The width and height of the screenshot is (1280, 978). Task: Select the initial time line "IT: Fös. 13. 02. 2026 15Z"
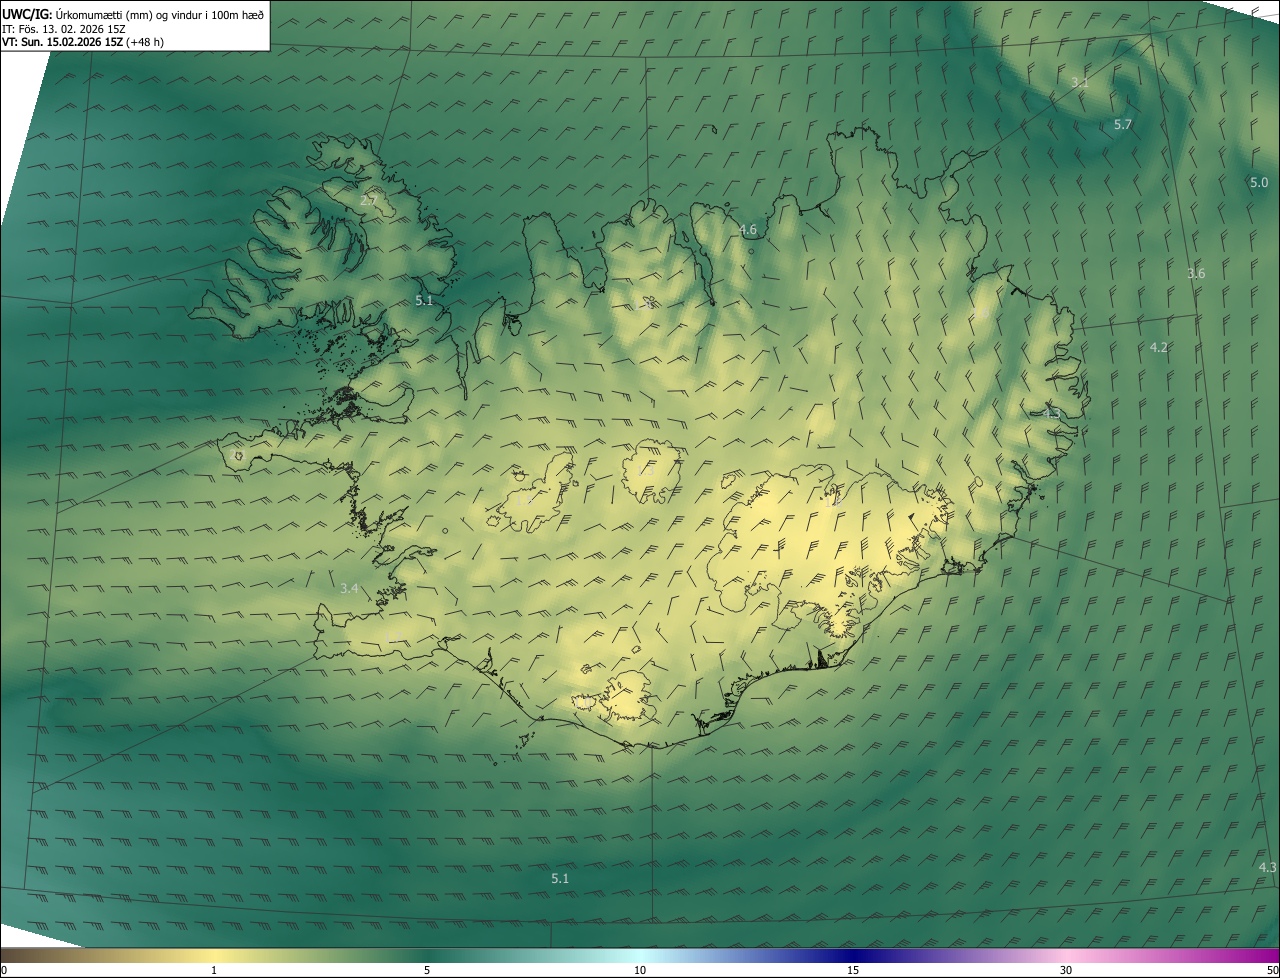coord(63,29)
